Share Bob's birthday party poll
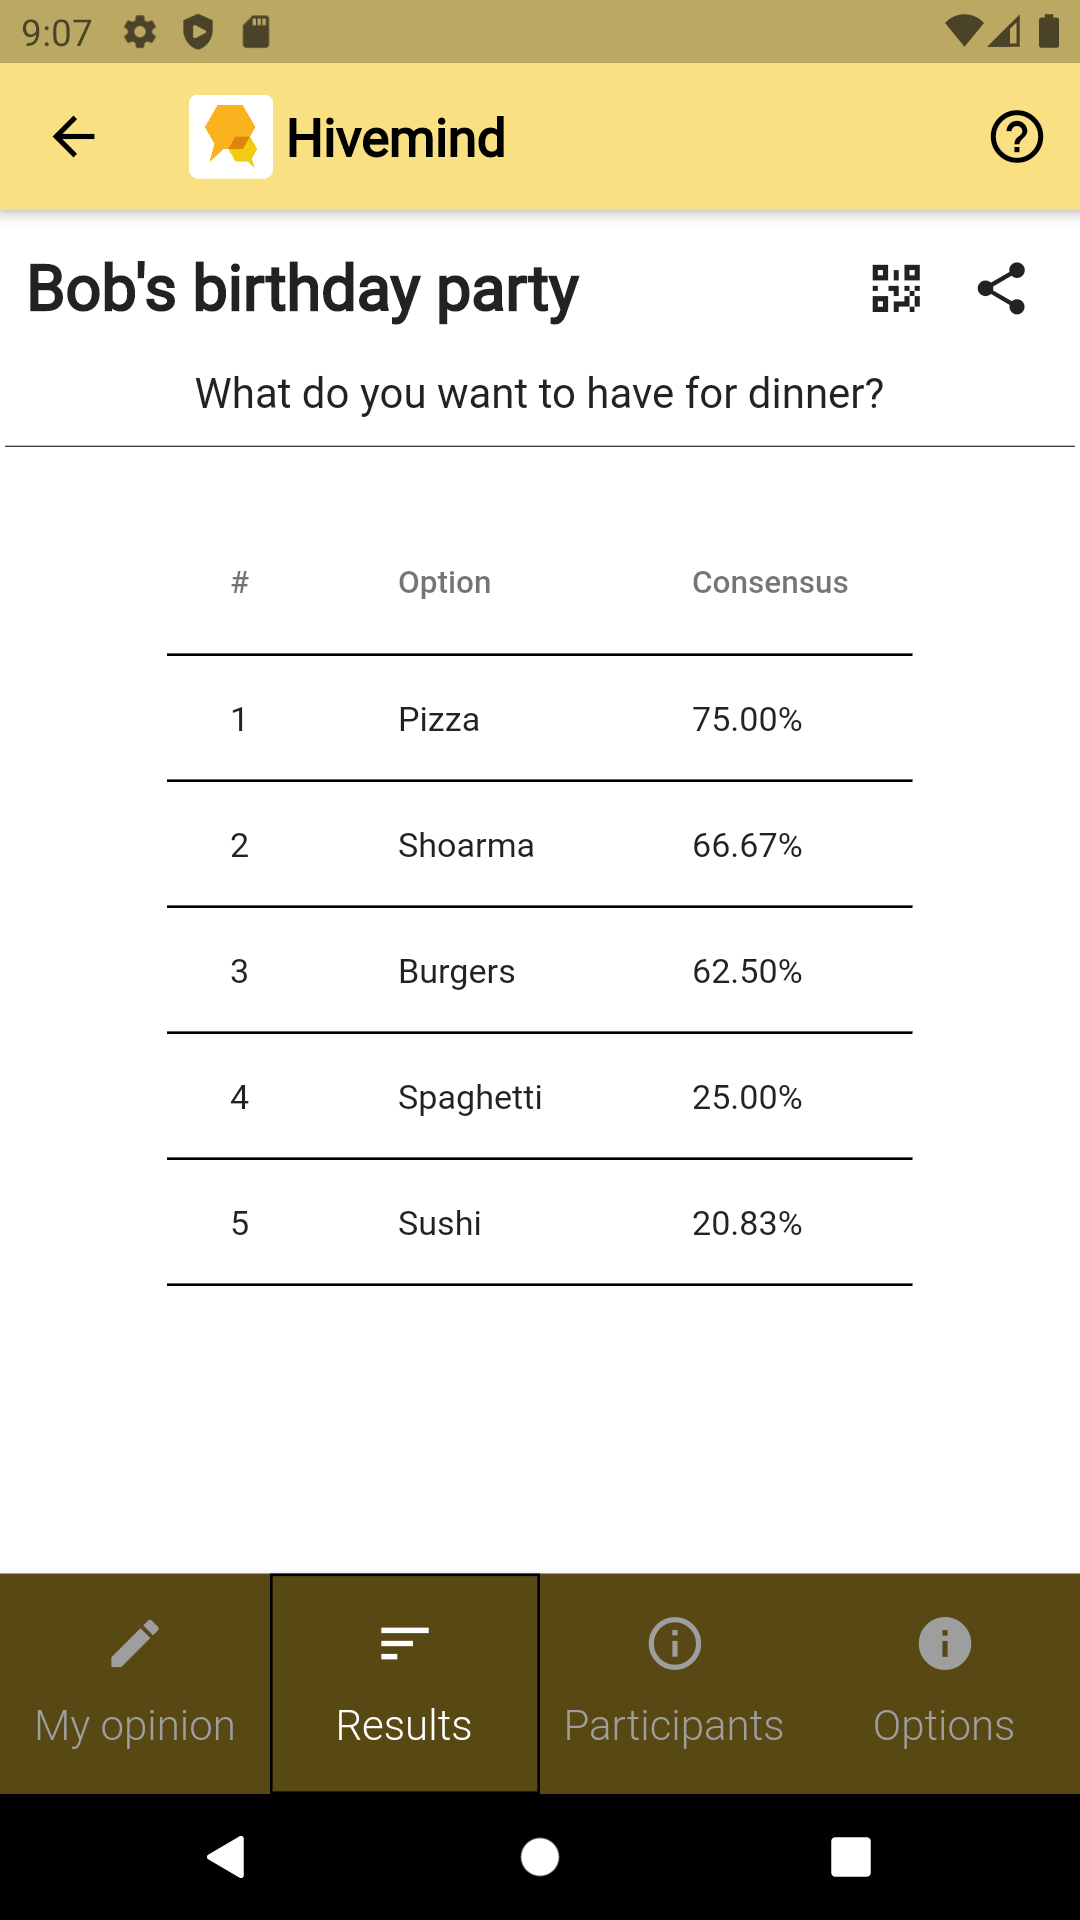Screen dimensions: 1080x1920 1001,289
